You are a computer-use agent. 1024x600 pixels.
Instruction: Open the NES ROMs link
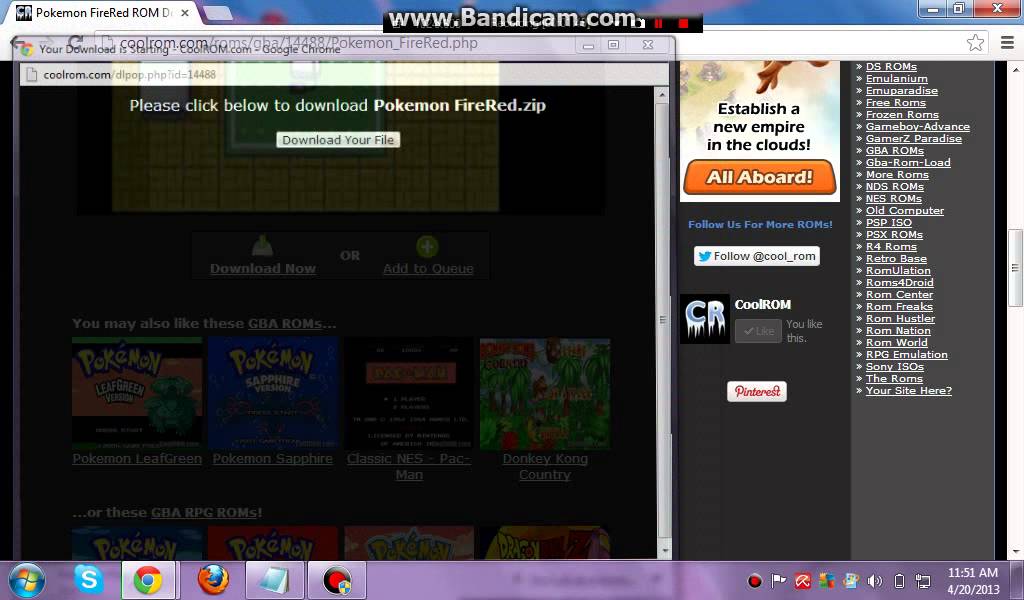(893, 198)
